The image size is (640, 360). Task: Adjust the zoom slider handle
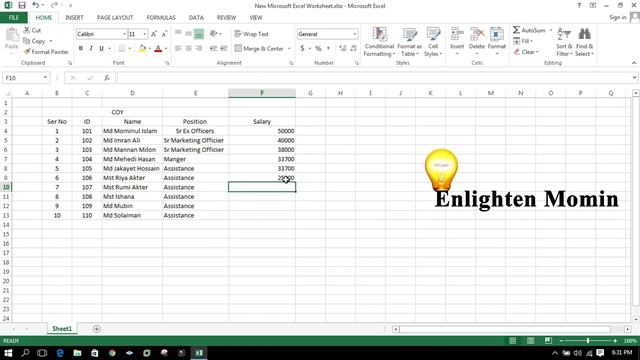[588, 340]
